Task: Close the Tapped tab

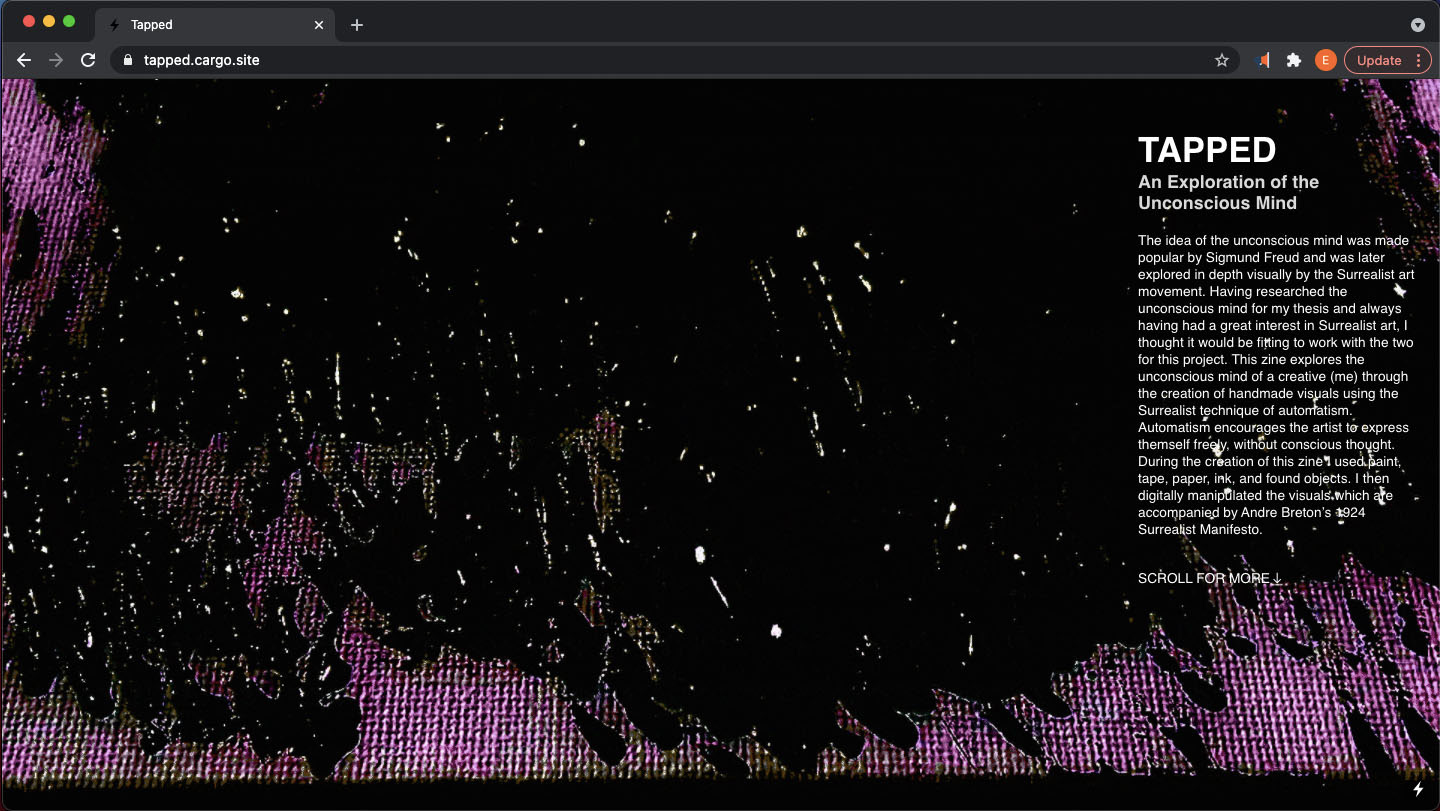Action: point(319,25)
